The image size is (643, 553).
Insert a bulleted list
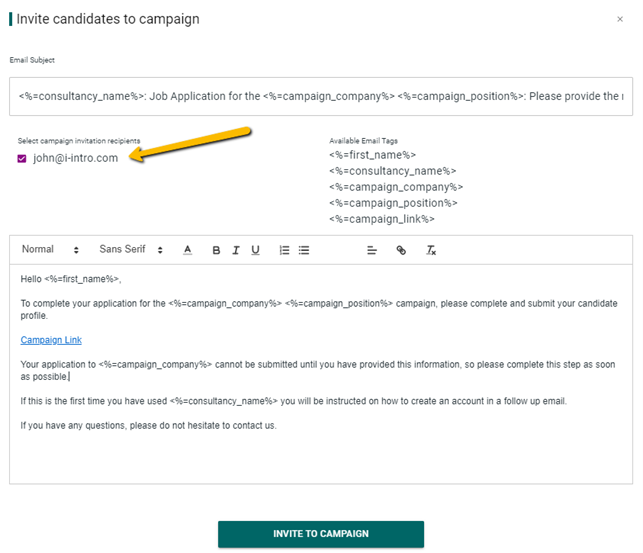pyautogui.click(x=304, y=250)
